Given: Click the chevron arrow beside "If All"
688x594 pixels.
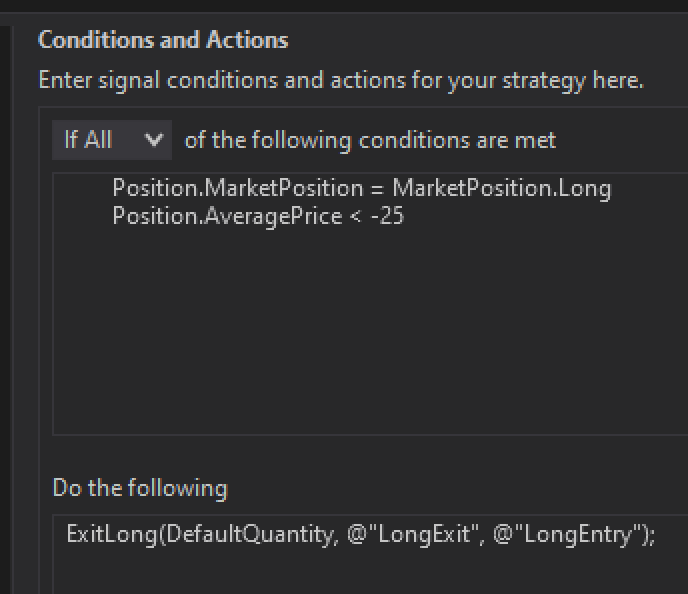Looking at the screenshot, I should (x=153, y=140).
